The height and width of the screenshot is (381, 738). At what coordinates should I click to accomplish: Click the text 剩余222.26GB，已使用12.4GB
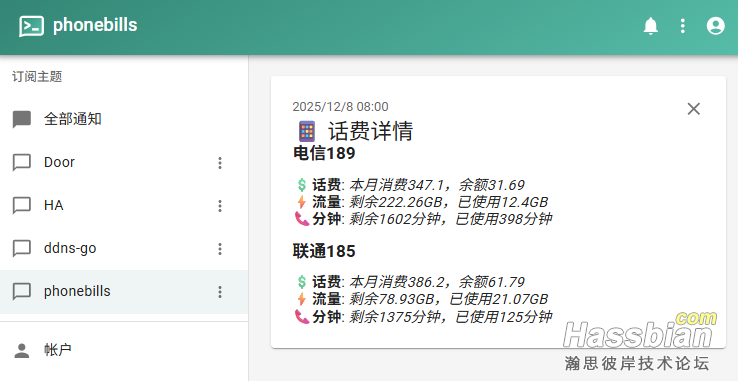point(448,202)
